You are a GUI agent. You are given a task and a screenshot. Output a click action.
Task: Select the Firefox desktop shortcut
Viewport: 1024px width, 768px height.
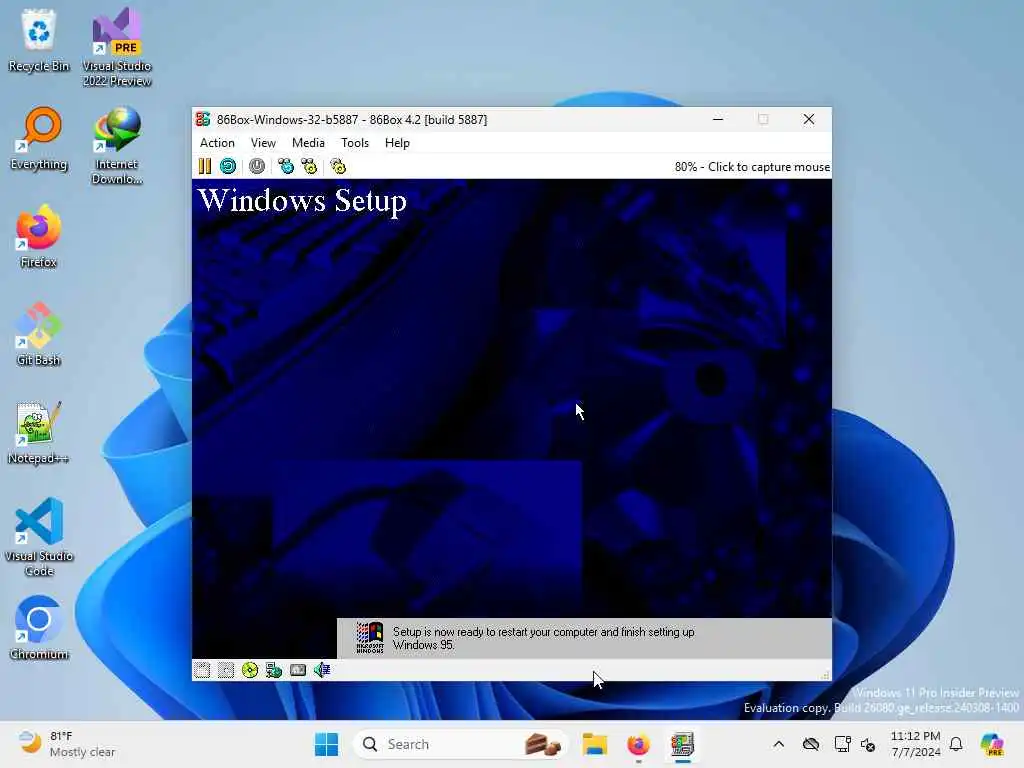tap(39, 237)
